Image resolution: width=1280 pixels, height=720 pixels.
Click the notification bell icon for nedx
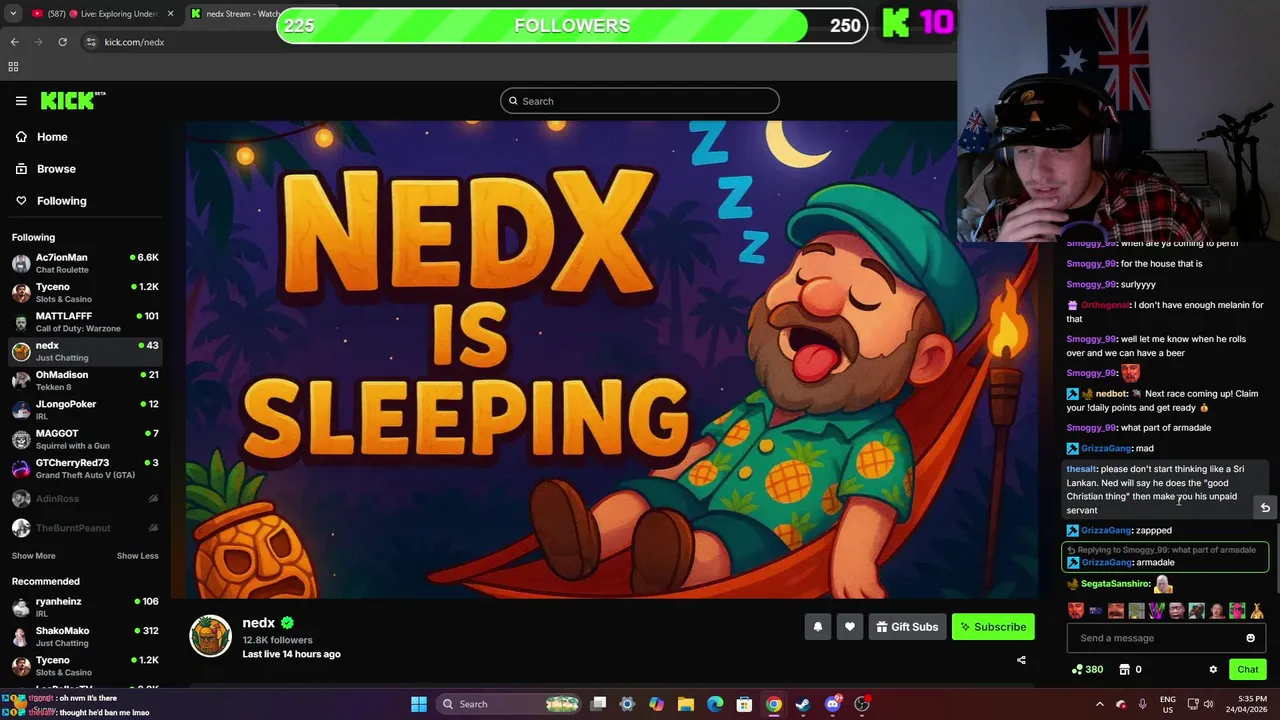[x=818, y=627]
